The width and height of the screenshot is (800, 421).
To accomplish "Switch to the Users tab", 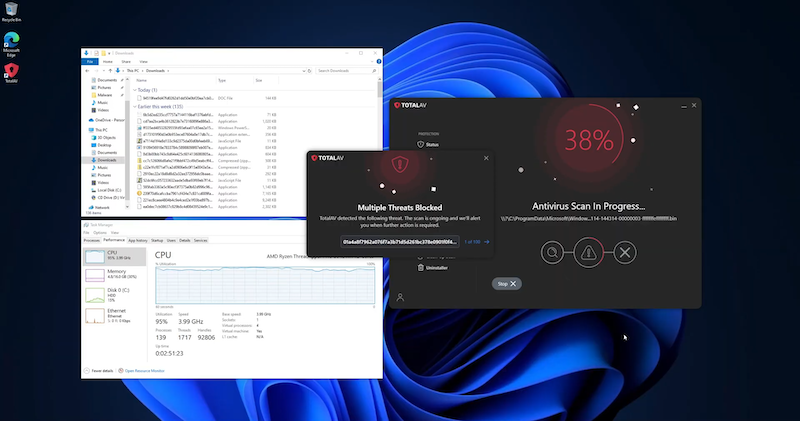I will [171, 240].
